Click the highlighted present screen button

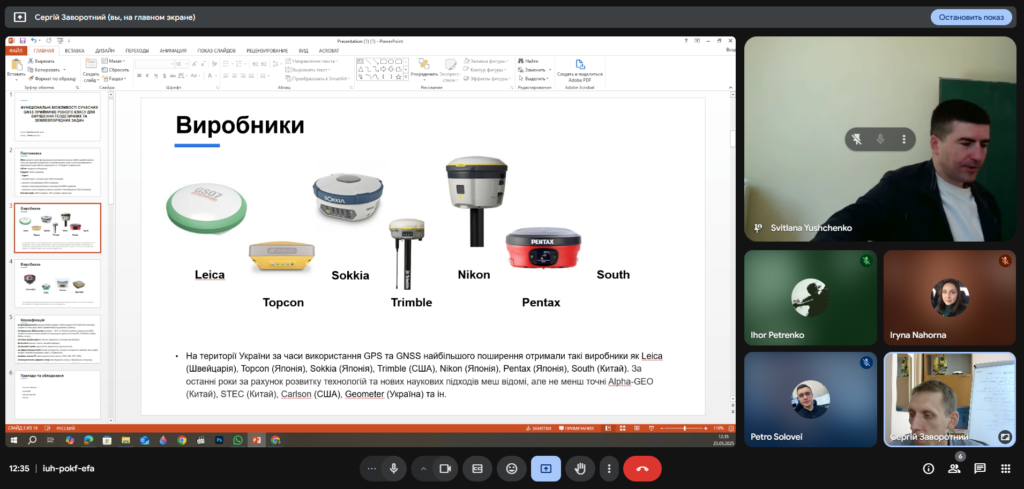(x=546, y=468)
